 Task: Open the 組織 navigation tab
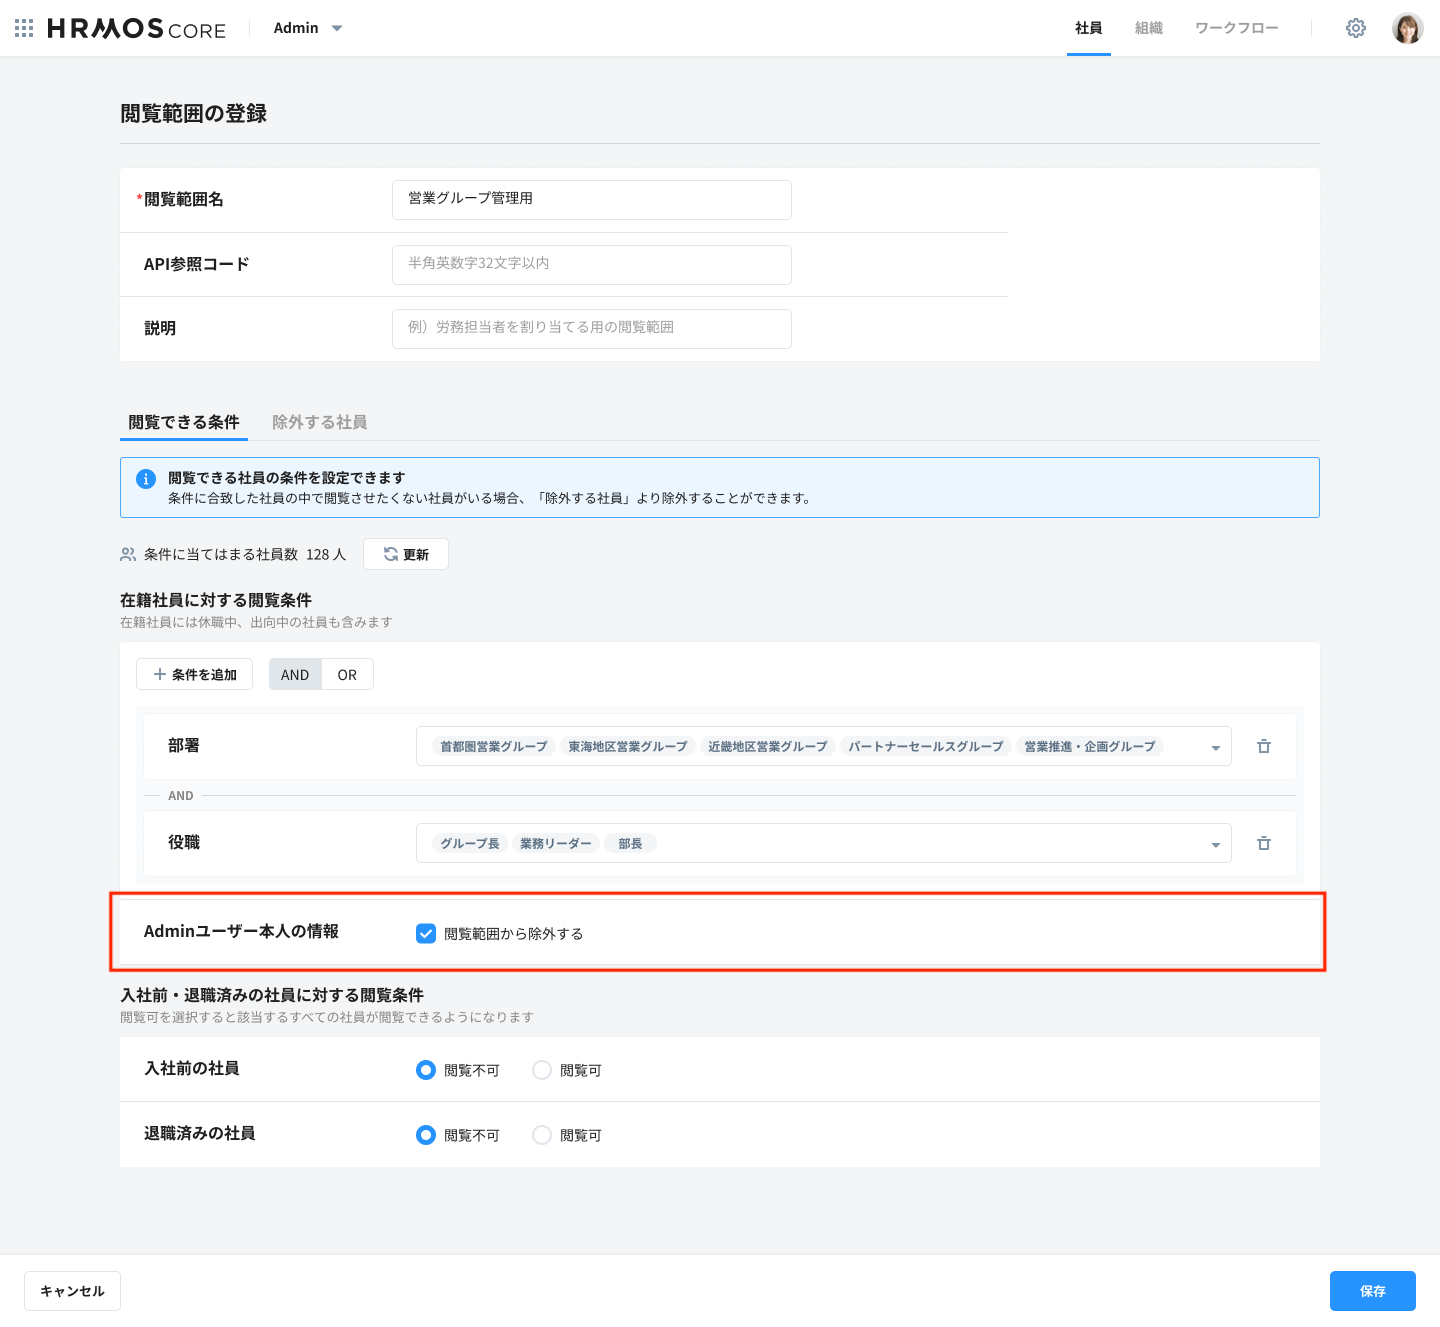click(1148, 28)
